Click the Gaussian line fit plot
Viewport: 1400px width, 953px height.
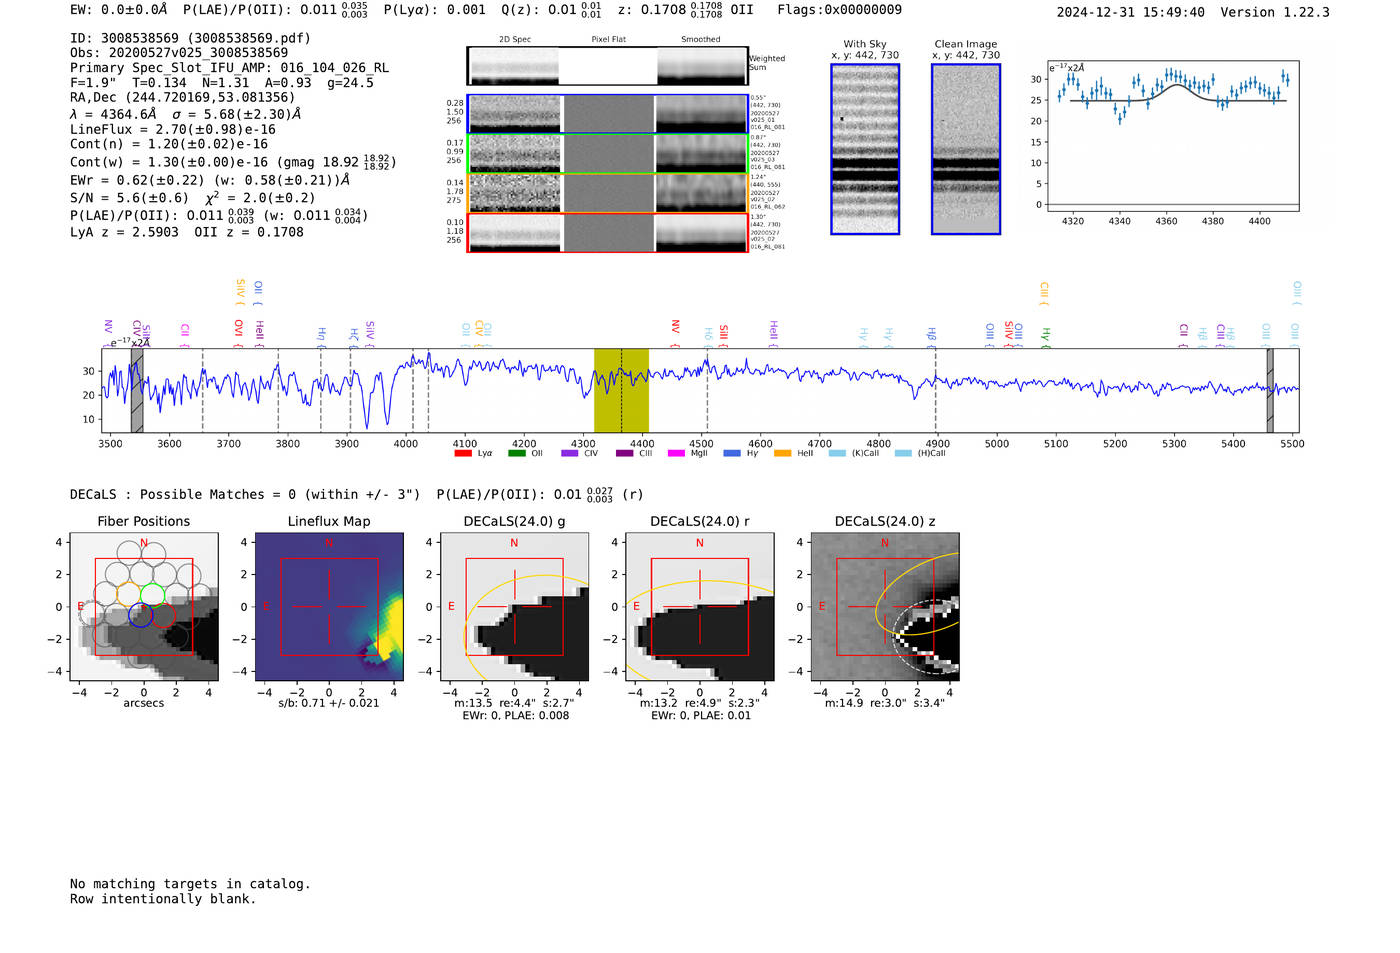[1172, 136]
